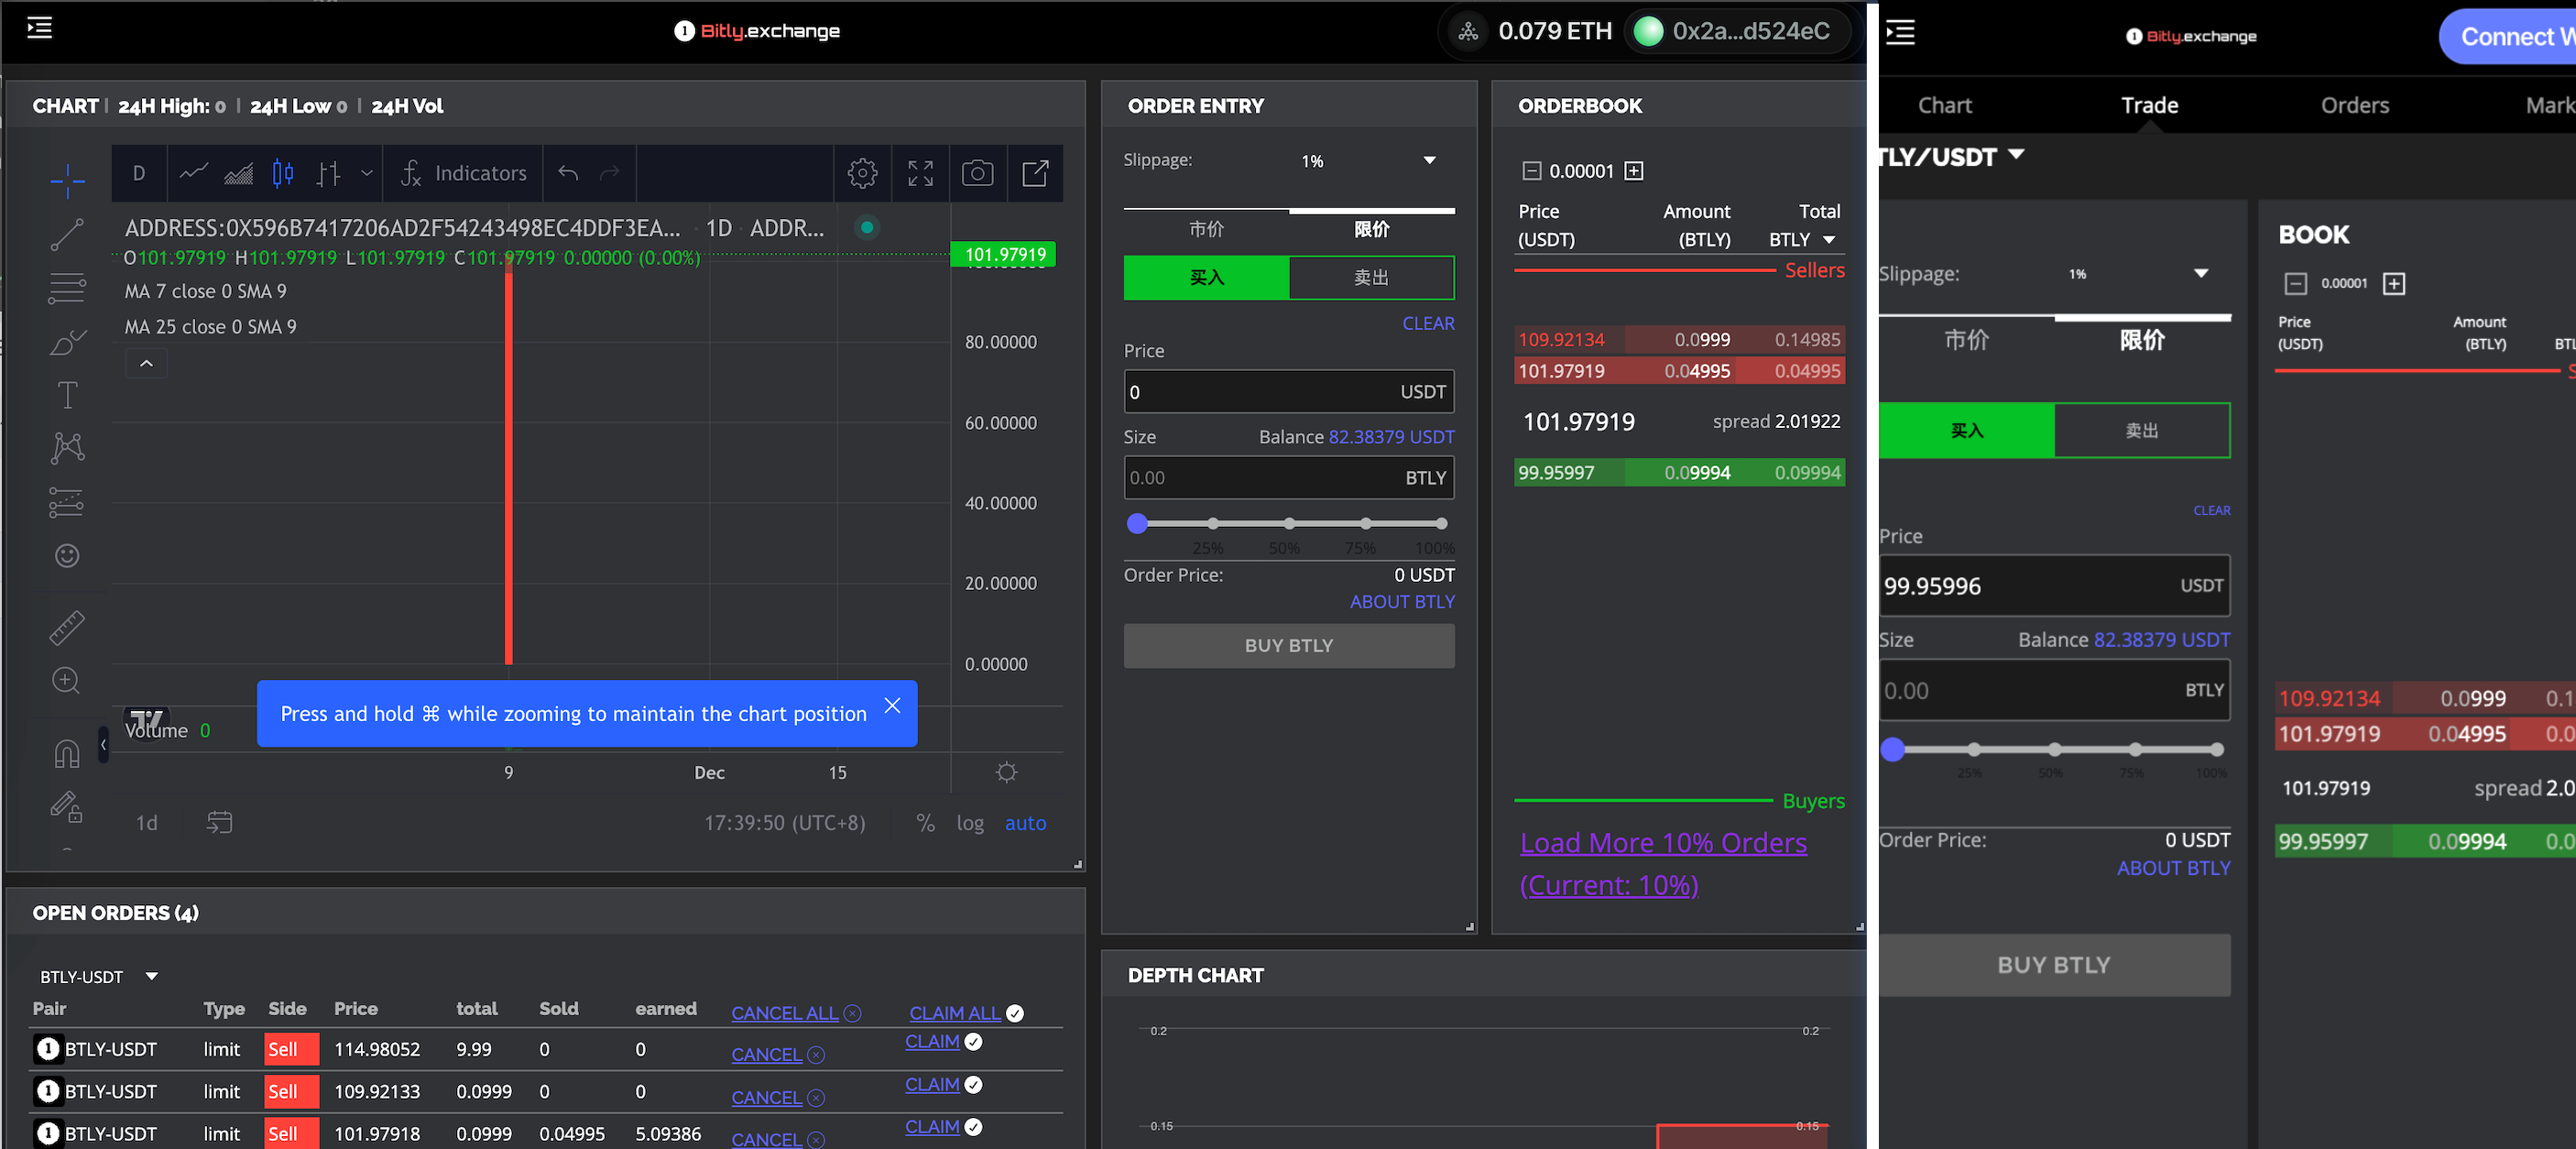Toggle percent scale on chart
The width and height of the screenshot is (2576, 1149).
click(x=925, y=822)
